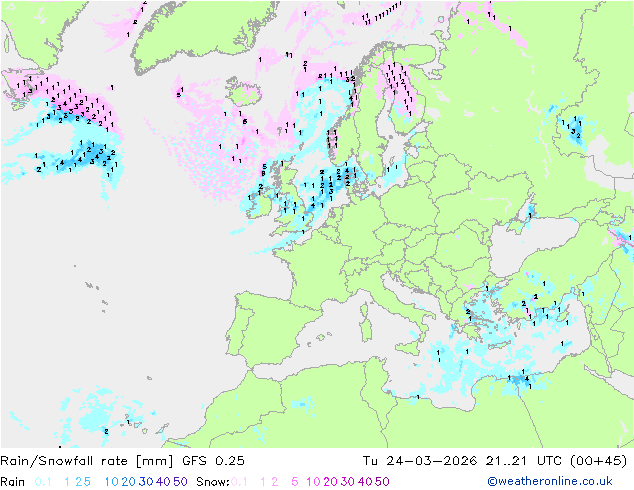Click the 'Tu' weekday abbreviation

pyautogui.click(x=370, y=461)
